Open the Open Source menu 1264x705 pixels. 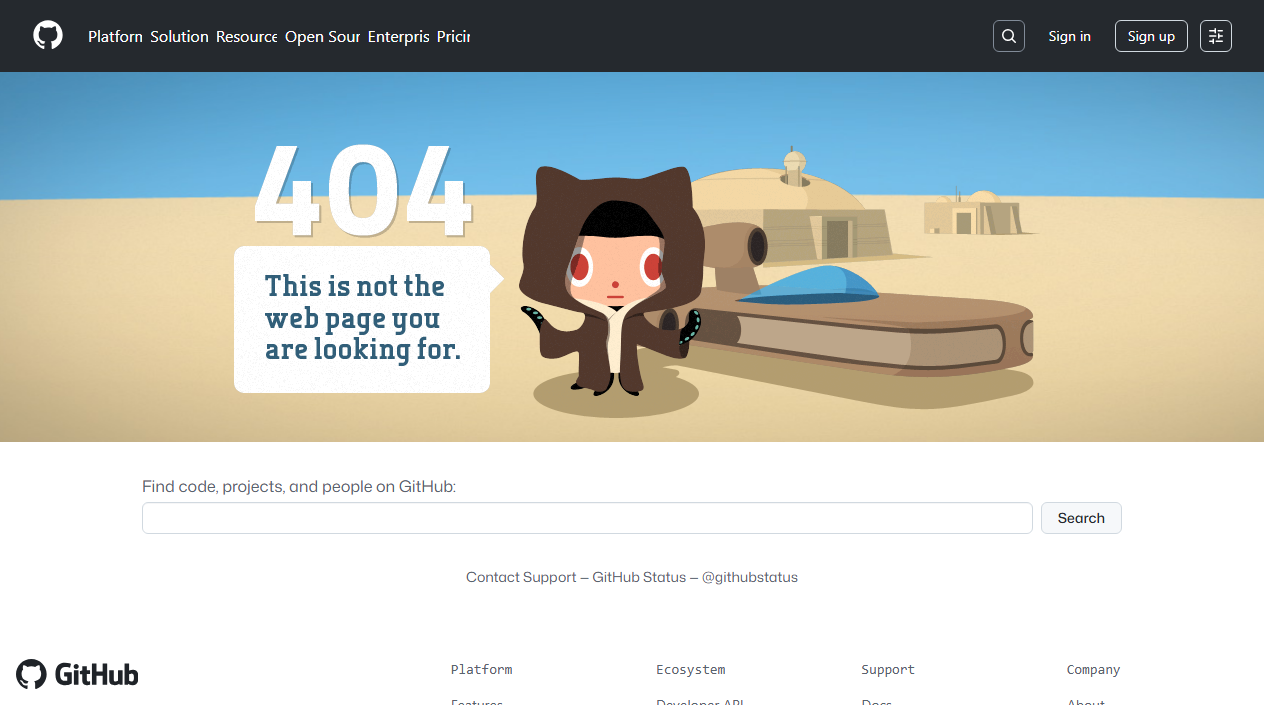click(323, 36)
